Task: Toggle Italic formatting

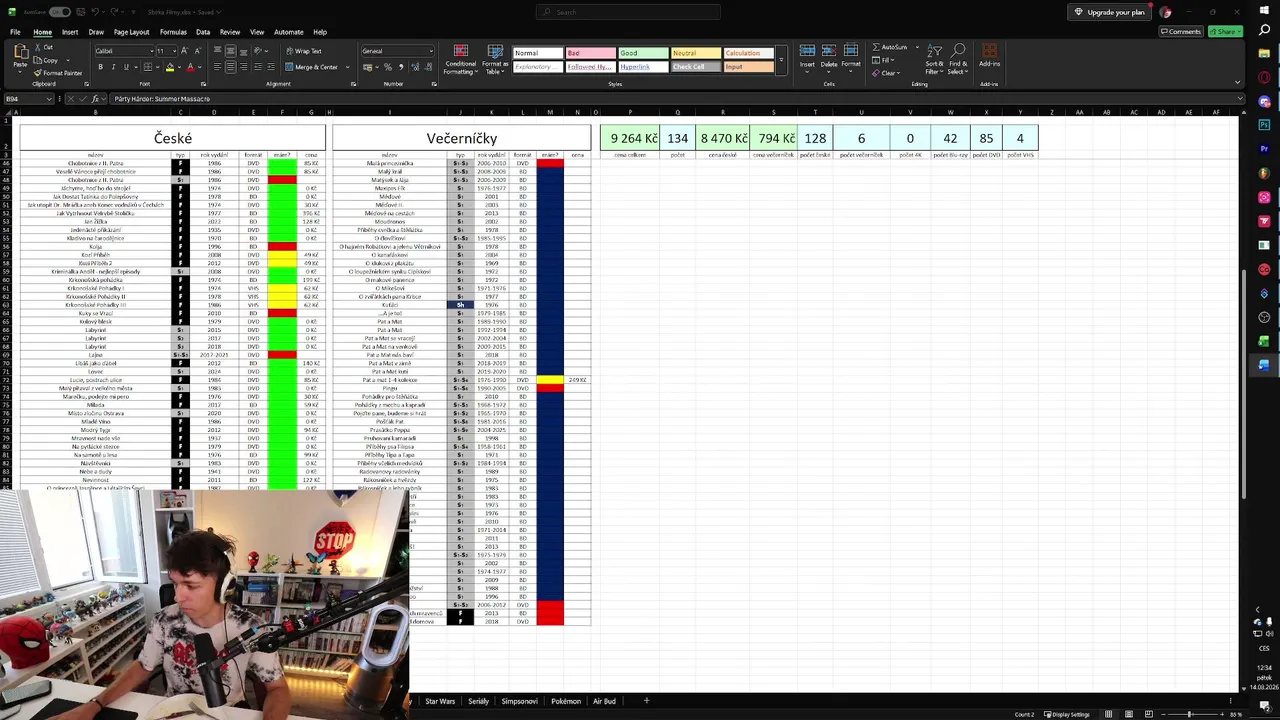Action: (x=113, y=67)
